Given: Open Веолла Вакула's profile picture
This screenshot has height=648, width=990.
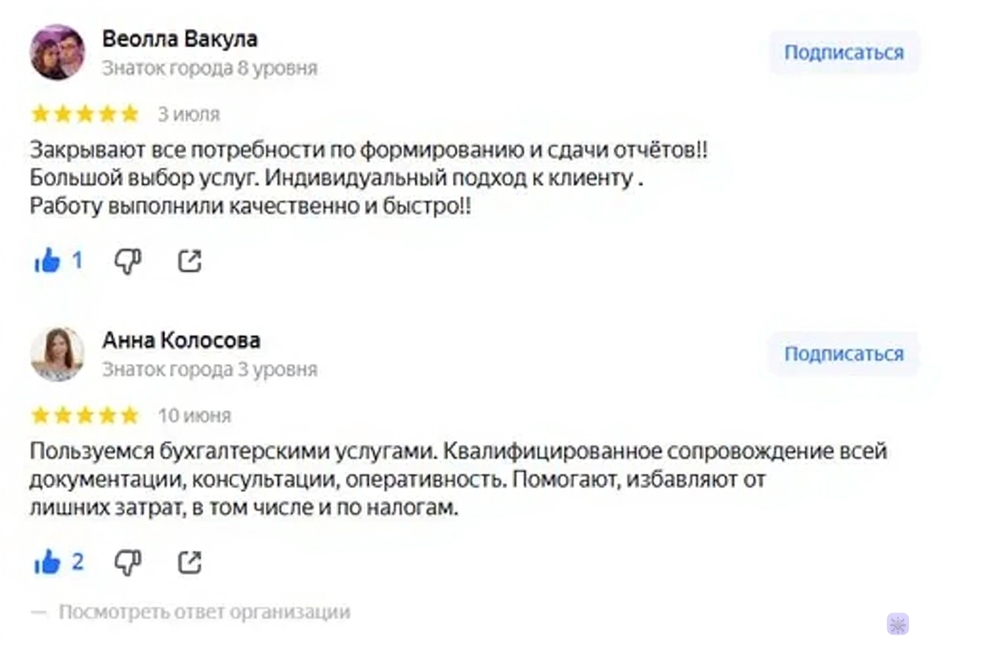Looking at the screenshot, I should pyautogui.click(x=57, y=52).
